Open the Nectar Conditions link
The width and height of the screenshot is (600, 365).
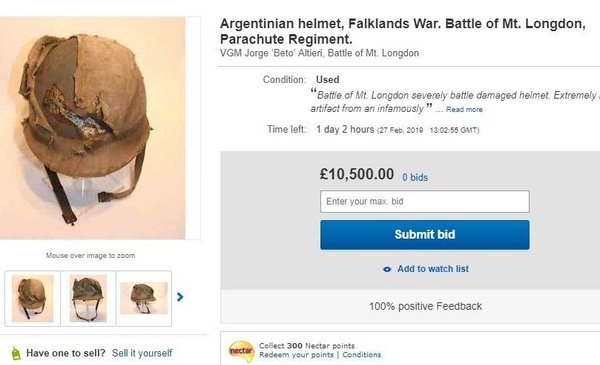362,355
